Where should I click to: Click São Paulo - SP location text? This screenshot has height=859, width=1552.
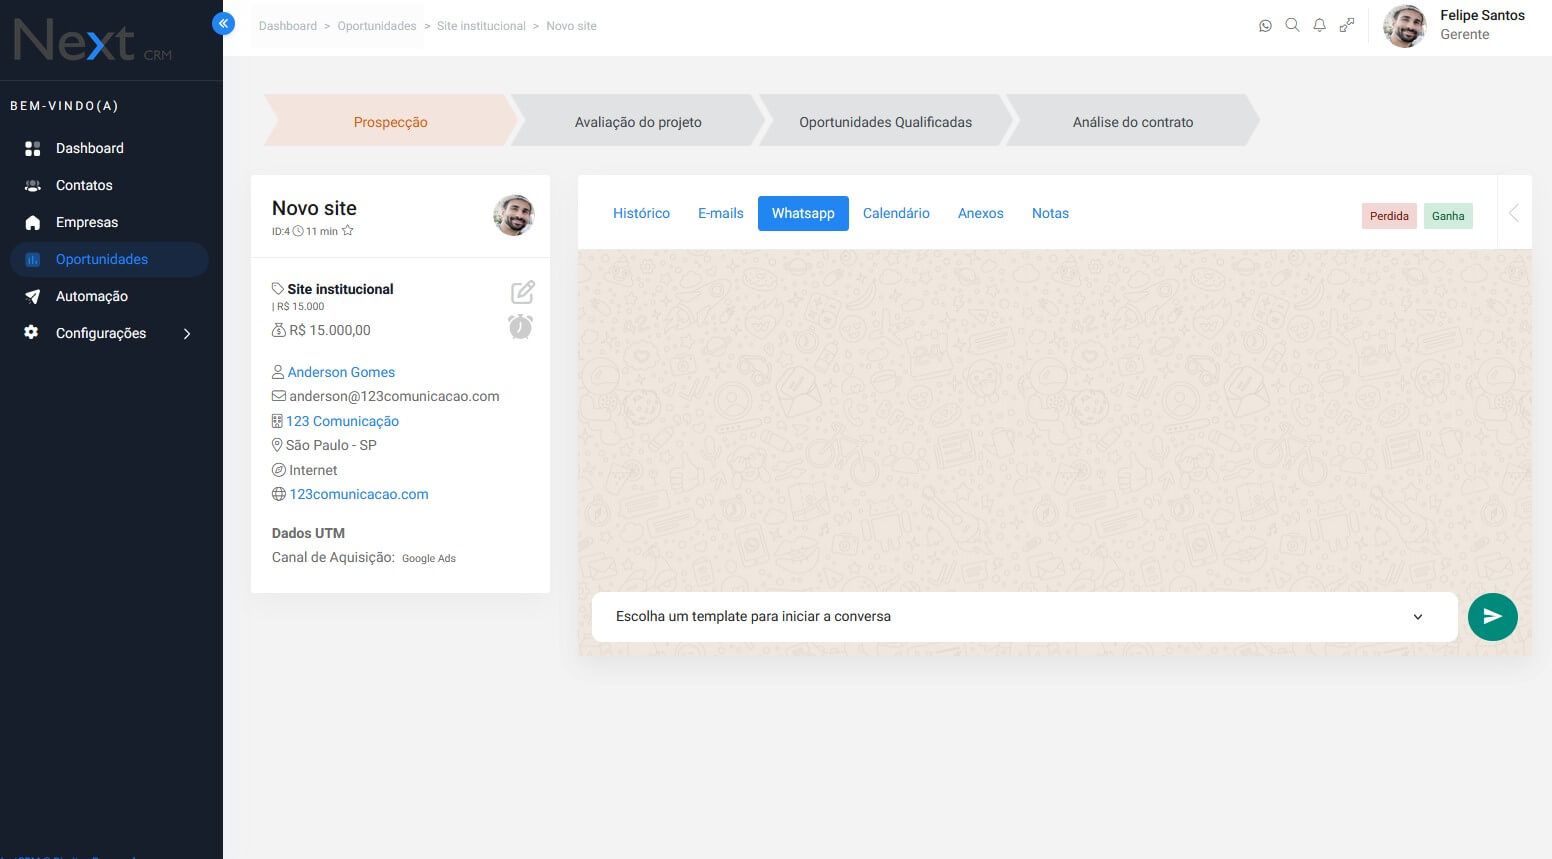(x=331, y=445)
